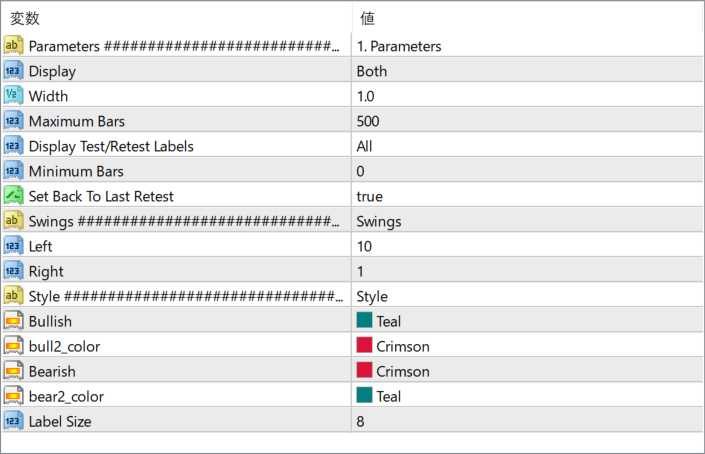This screenshot has height=454, width=705.
Task: Click the Crimson swatch for bull2_color
Action: (x=364, y=345)
